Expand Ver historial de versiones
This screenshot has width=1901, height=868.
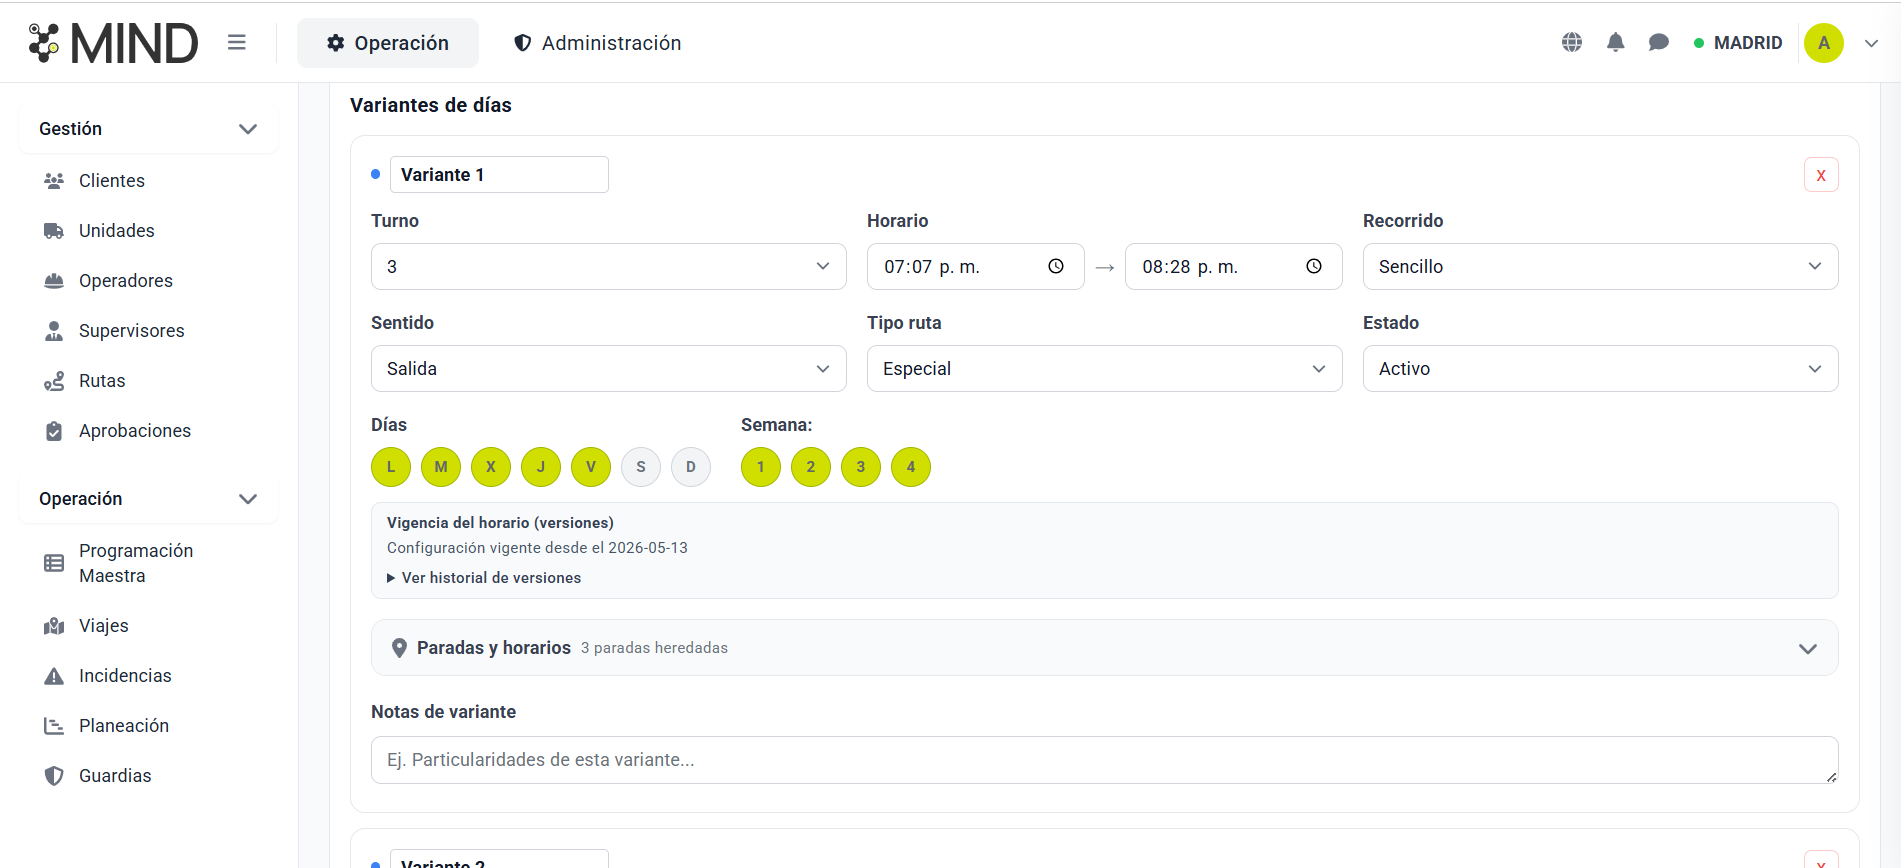point(484,578)
